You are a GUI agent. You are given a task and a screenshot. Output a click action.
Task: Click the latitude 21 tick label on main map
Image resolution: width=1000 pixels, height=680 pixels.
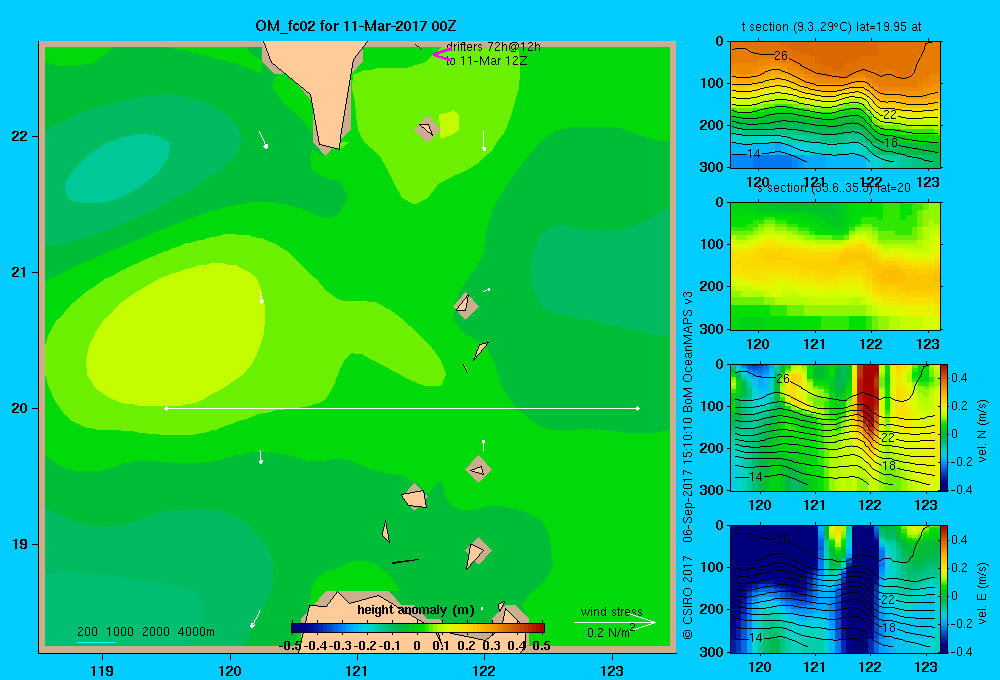click(x=20, y=272)
